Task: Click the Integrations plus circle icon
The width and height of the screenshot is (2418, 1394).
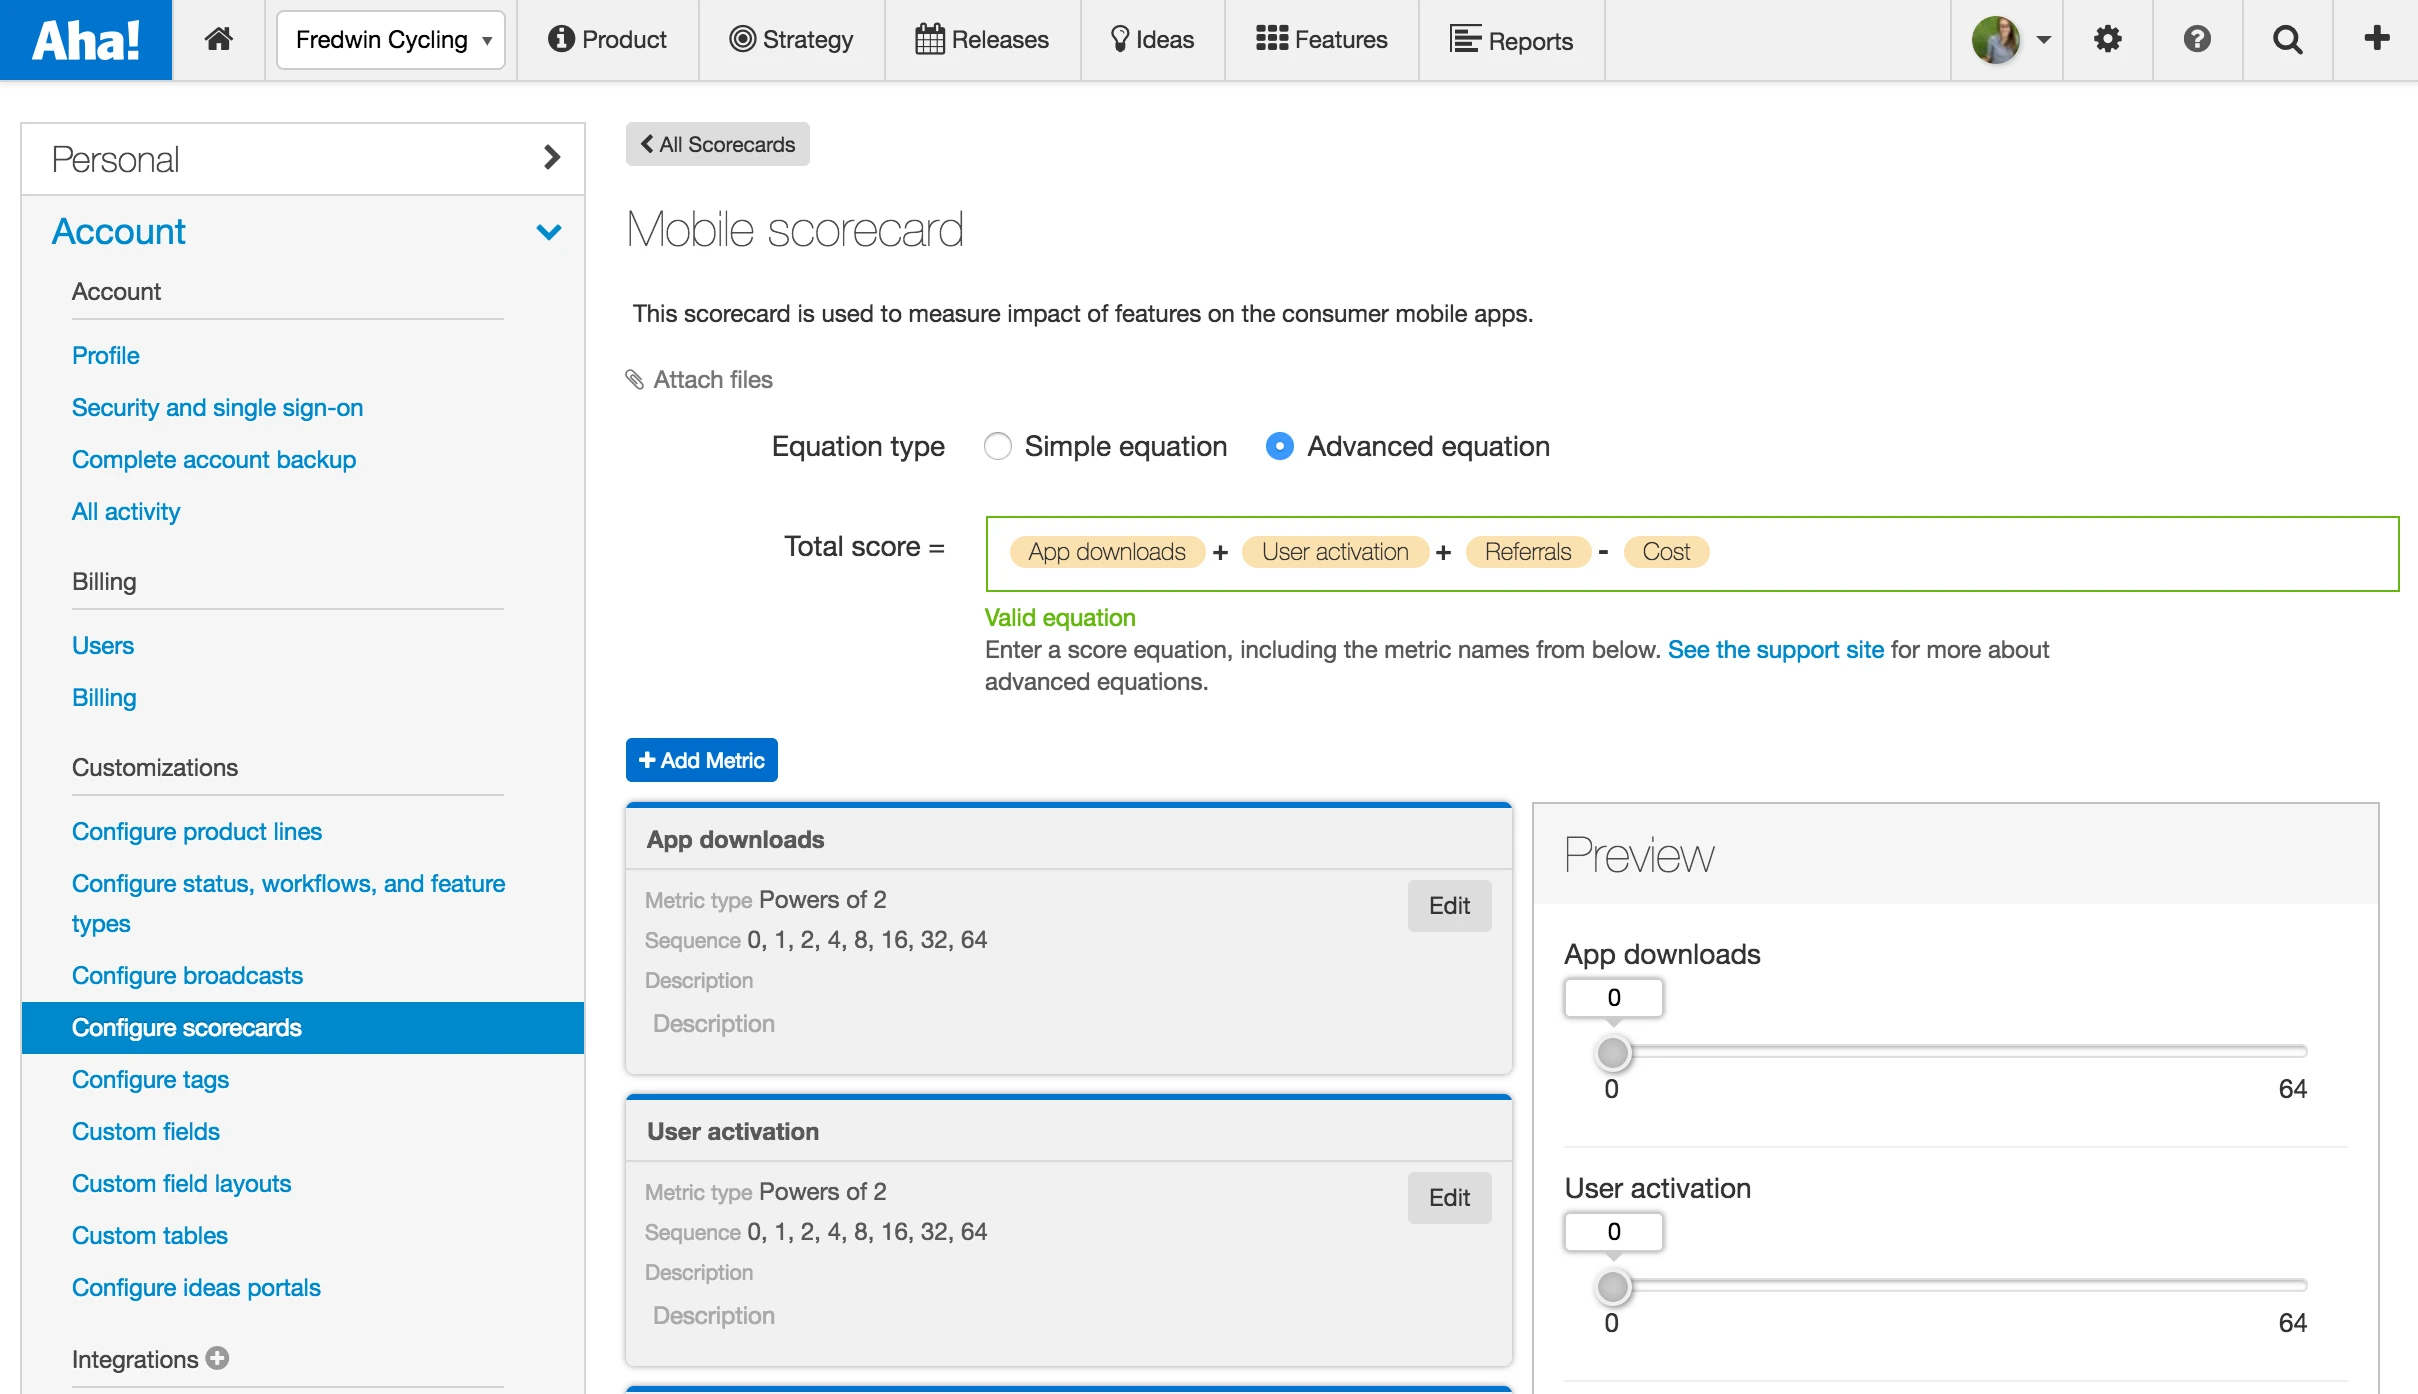Action: click(217, 1358)
